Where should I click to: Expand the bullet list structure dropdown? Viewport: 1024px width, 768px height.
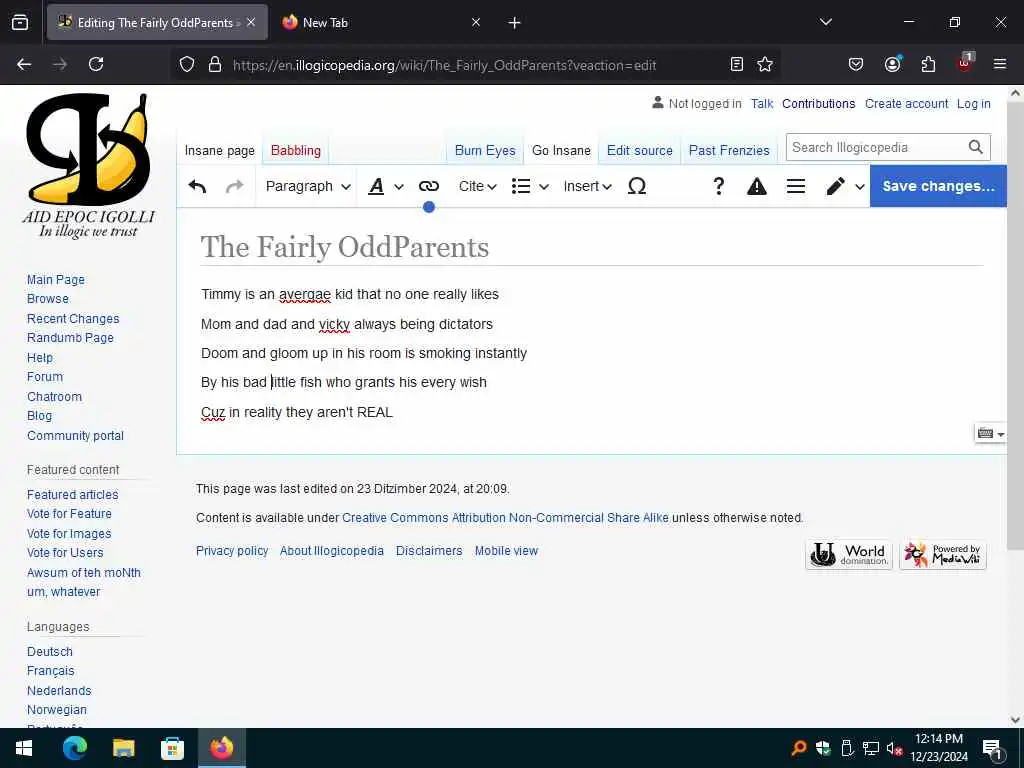point(530,186)
